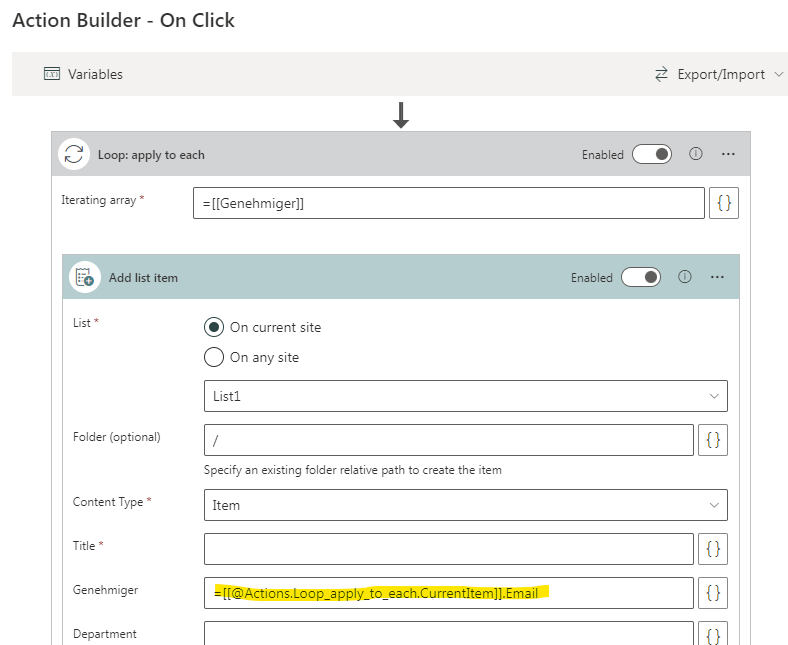
Task: Select the On current site option
Action: point(214,327)
